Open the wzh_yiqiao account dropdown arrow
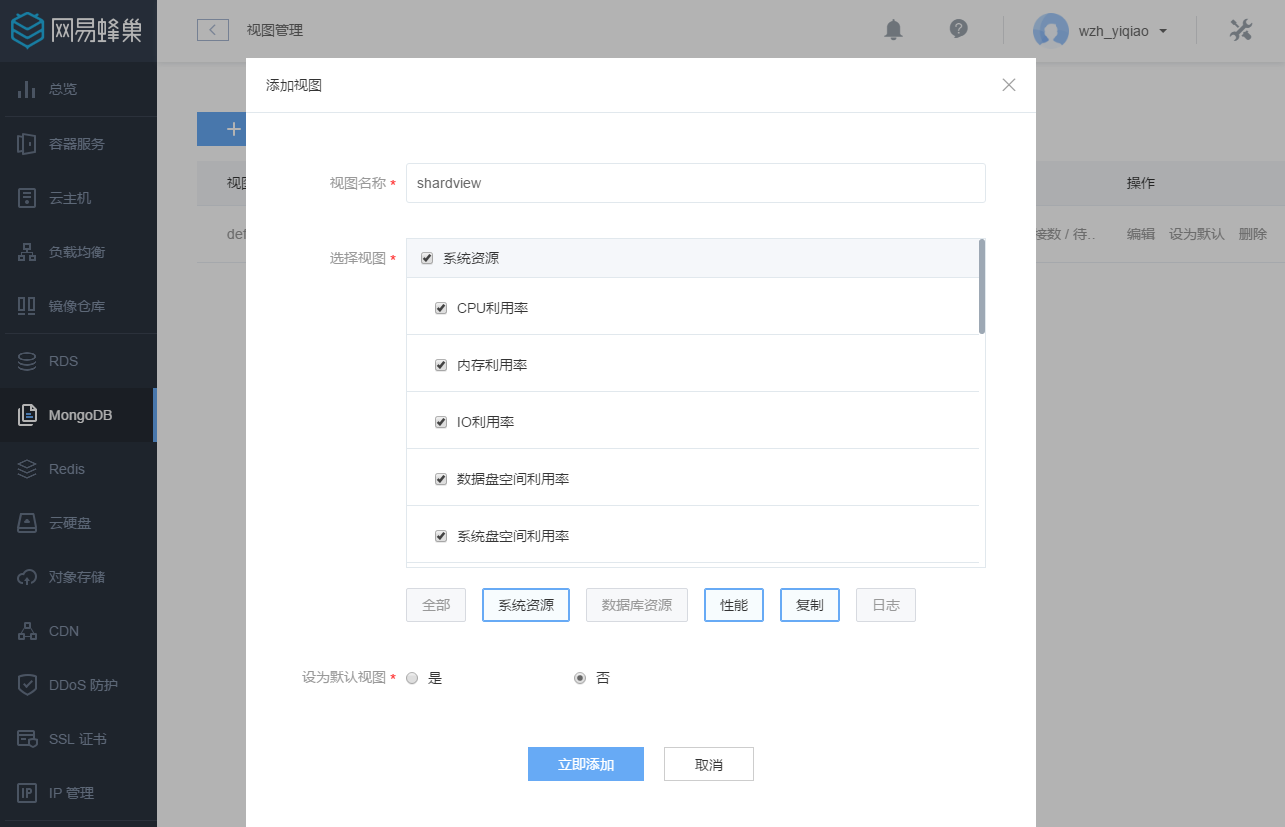Viewport: 1285px width, 827px height. (x=1163, y=31)
